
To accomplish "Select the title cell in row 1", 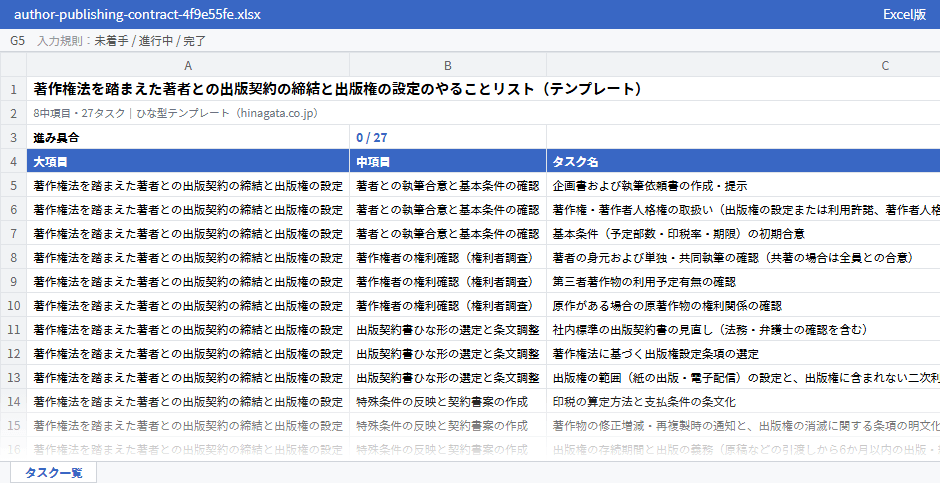I will tap(483, 89).
